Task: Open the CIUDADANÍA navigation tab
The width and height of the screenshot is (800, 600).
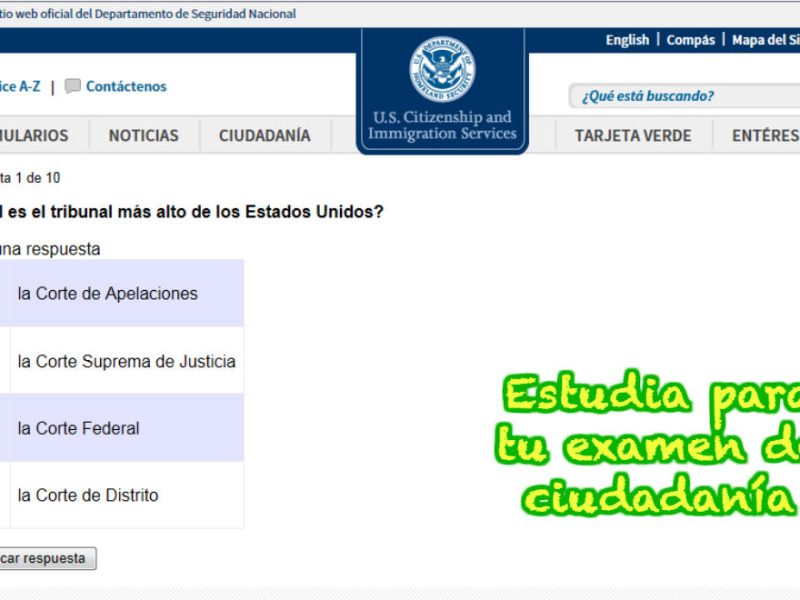Action: (x=263, y=135)
